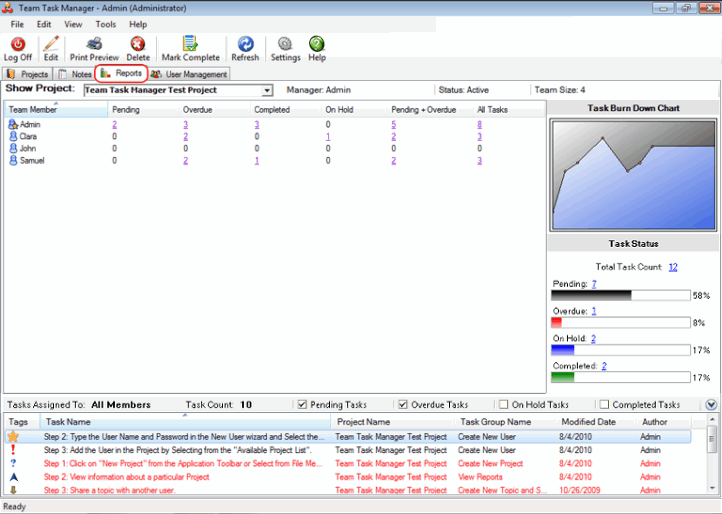Click the Edit pencil toolbar icon
The width and height of the screenshot is (722, 514).
tap(51, 45)
